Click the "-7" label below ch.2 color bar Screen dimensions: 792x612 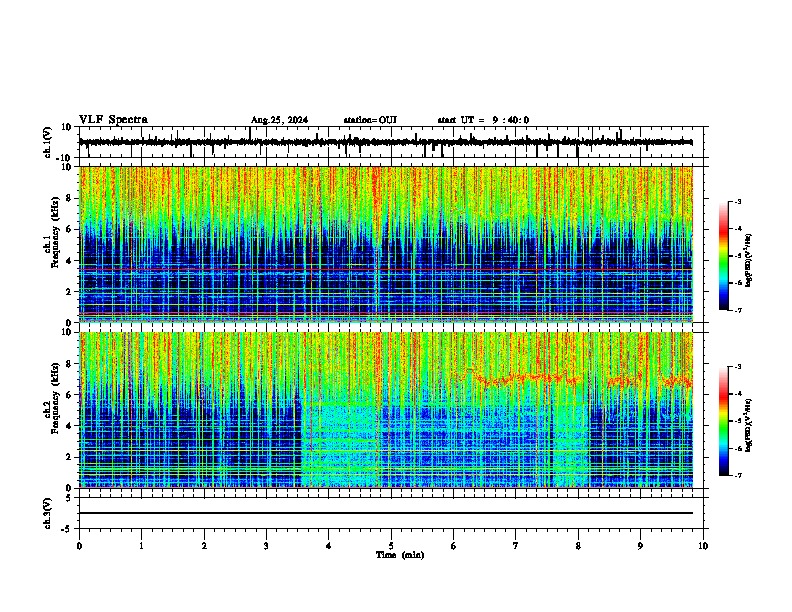(x=737, y=476)
